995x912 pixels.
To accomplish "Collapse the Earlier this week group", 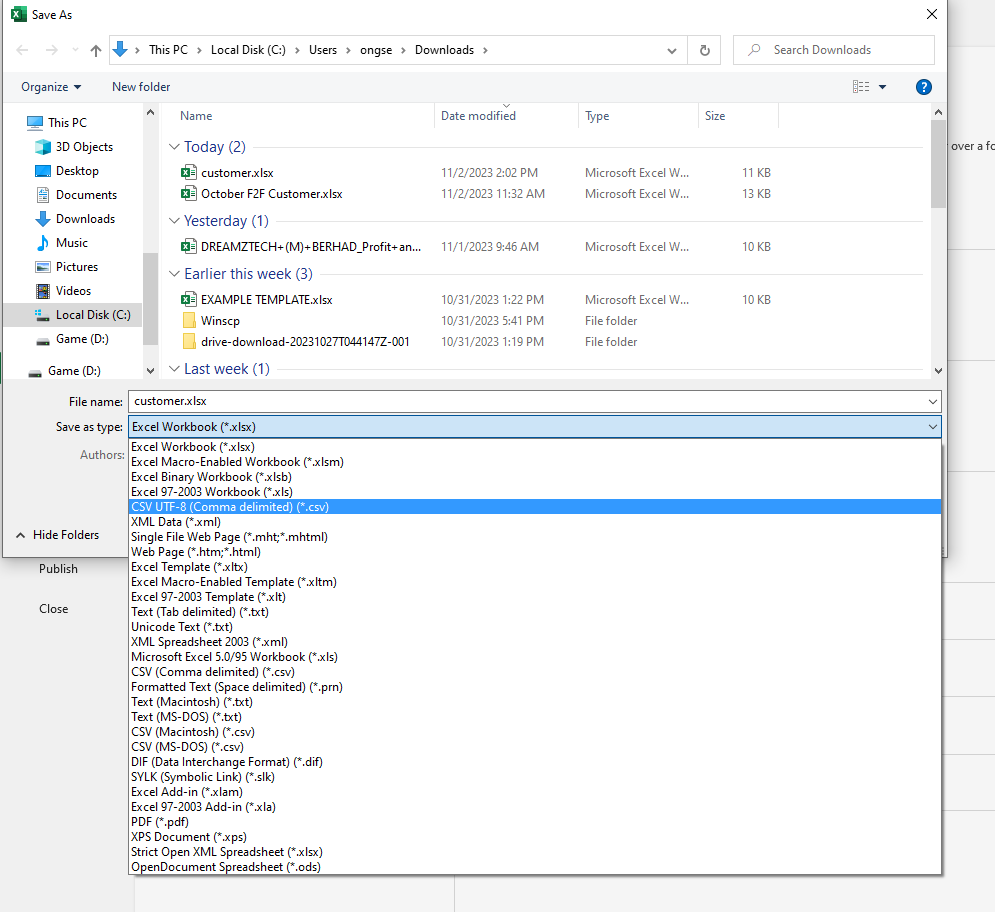I will [175, 274].
